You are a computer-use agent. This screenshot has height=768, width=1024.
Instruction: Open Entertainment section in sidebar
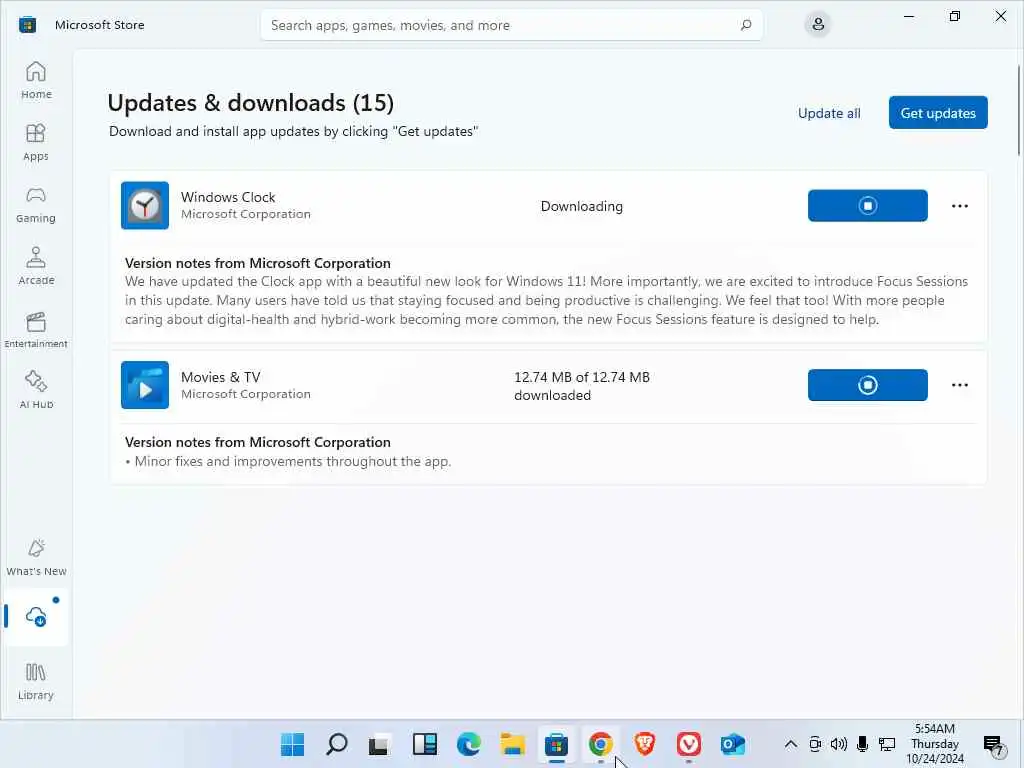pyautogui.click(x=36, y=329)
